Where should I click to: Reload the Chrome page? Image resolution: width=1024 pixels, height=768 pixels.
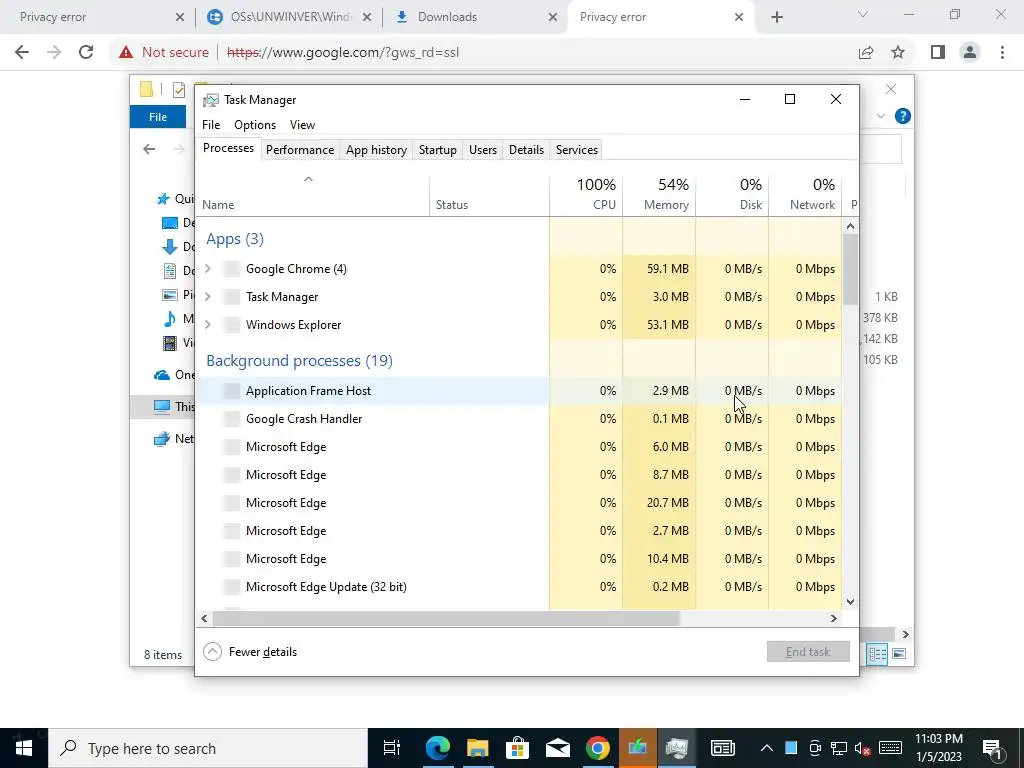(86, 52)
